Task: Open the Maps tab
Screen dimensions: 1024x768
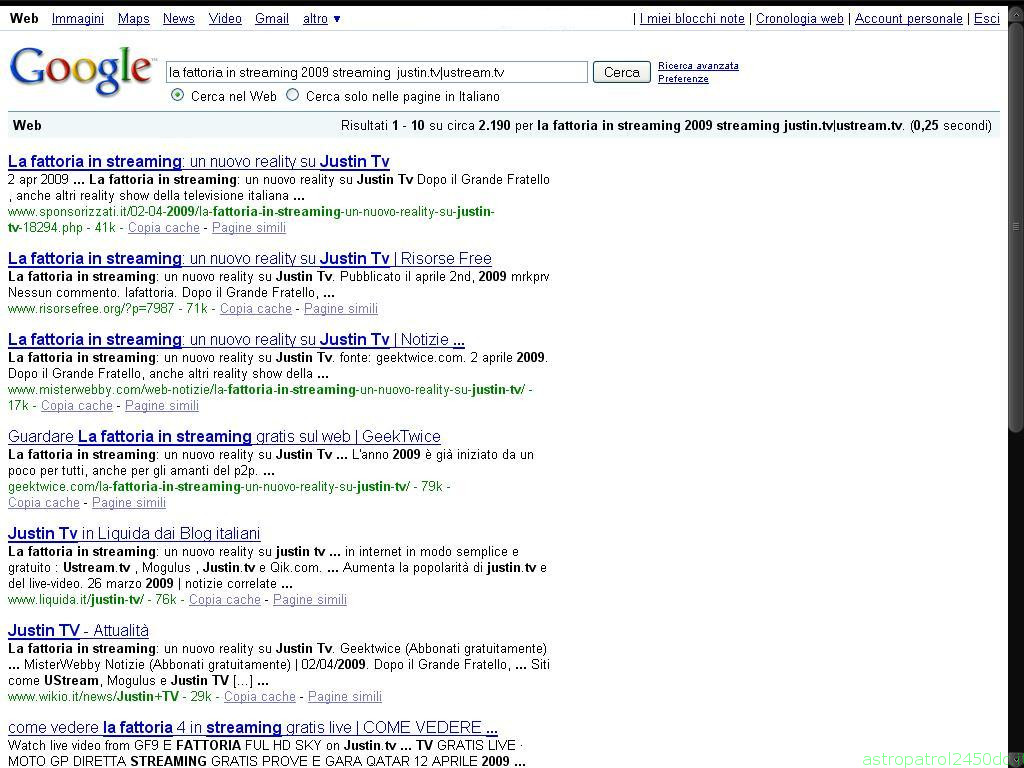Action: [x=134, y=19]
